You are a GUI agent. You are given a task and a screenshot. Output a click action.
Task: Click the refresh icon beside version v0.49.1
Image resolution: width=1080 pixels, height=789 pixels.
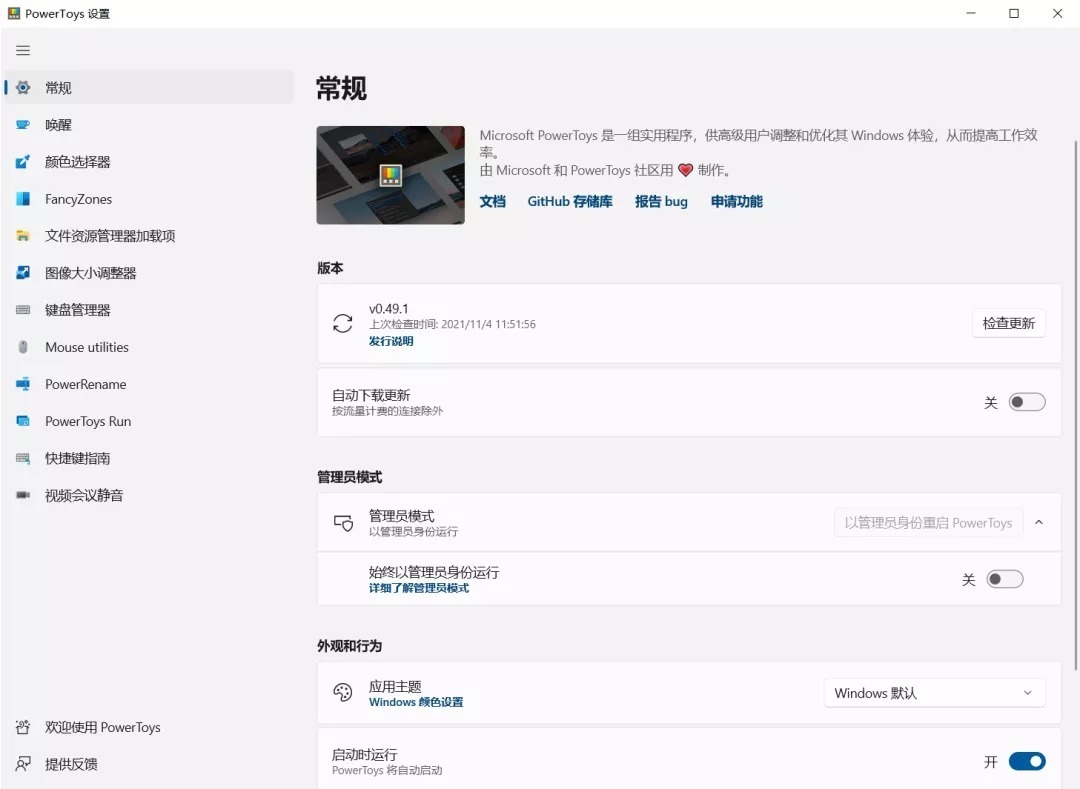(343, 323)
